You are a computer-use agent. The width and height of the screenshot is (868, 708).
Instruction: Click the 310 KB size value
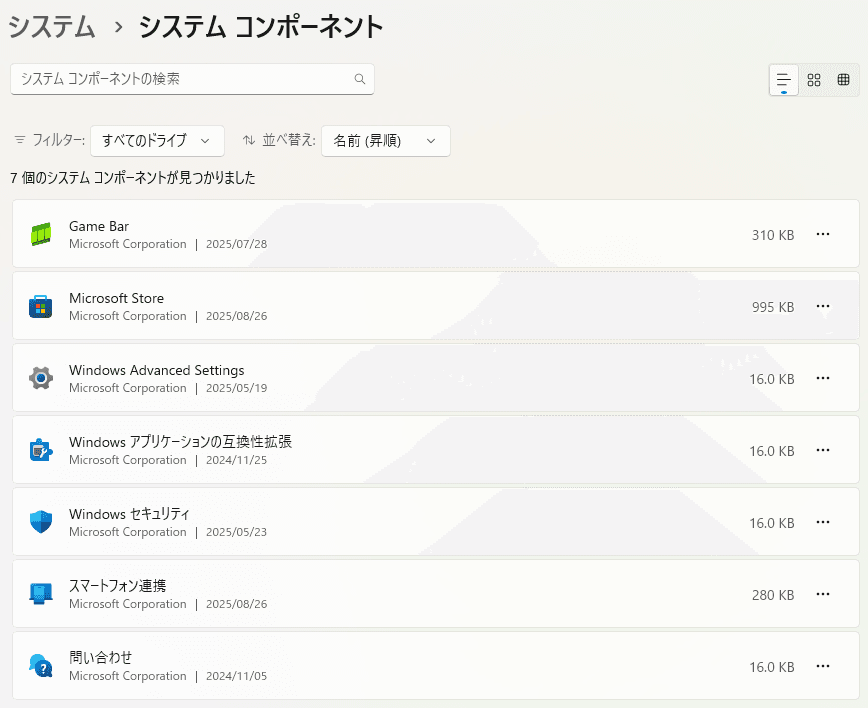point(773,235)
